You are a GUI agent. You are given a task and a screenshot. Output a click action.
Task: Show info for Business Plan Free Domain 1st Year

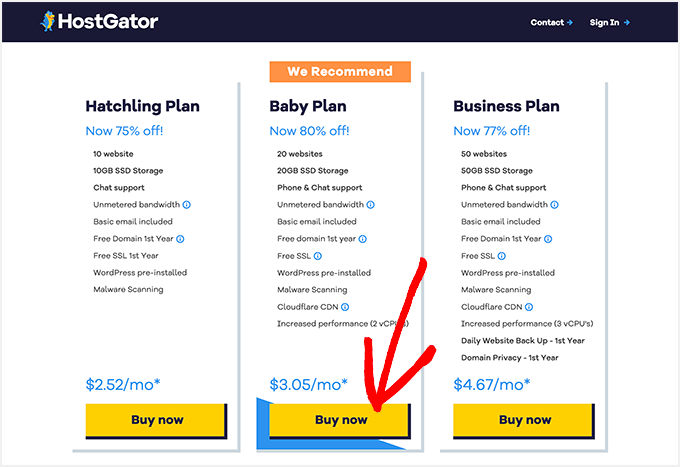[548, 239]
